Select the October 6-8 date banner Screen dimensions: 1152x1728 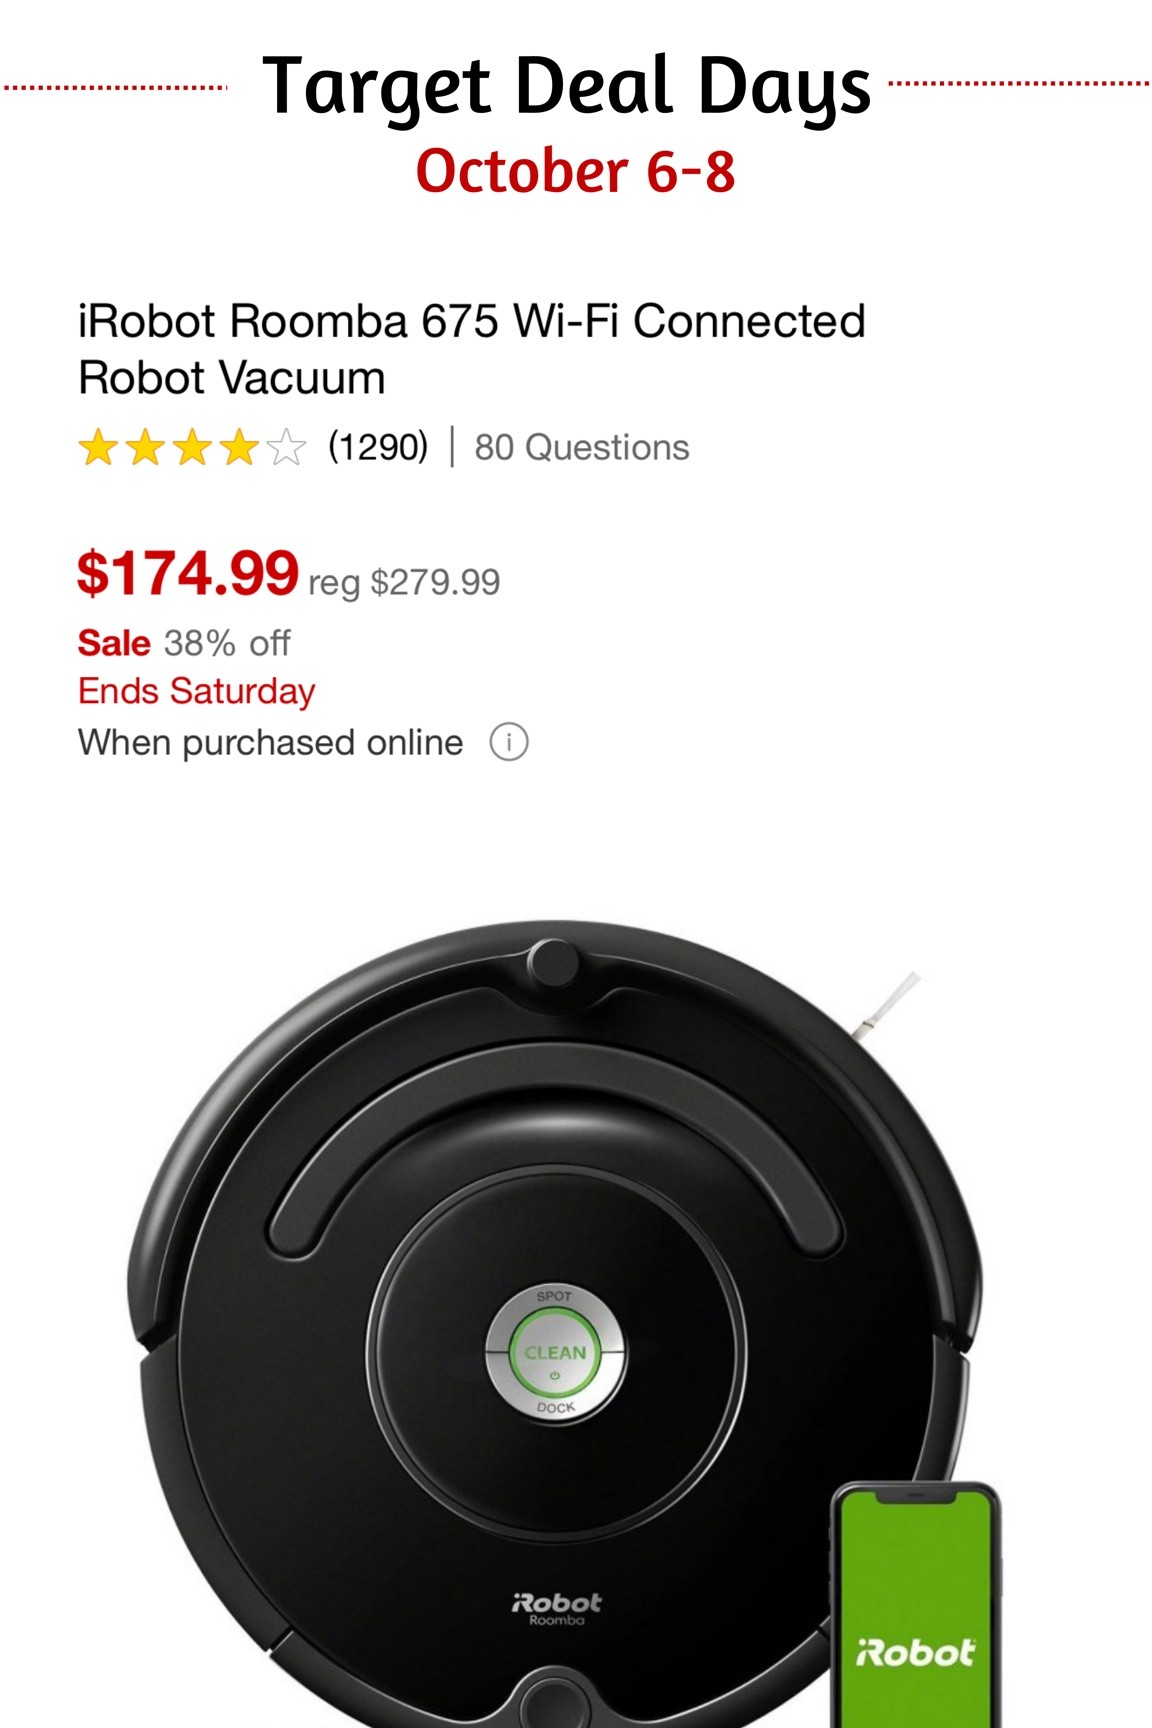[x=577, y=170]
